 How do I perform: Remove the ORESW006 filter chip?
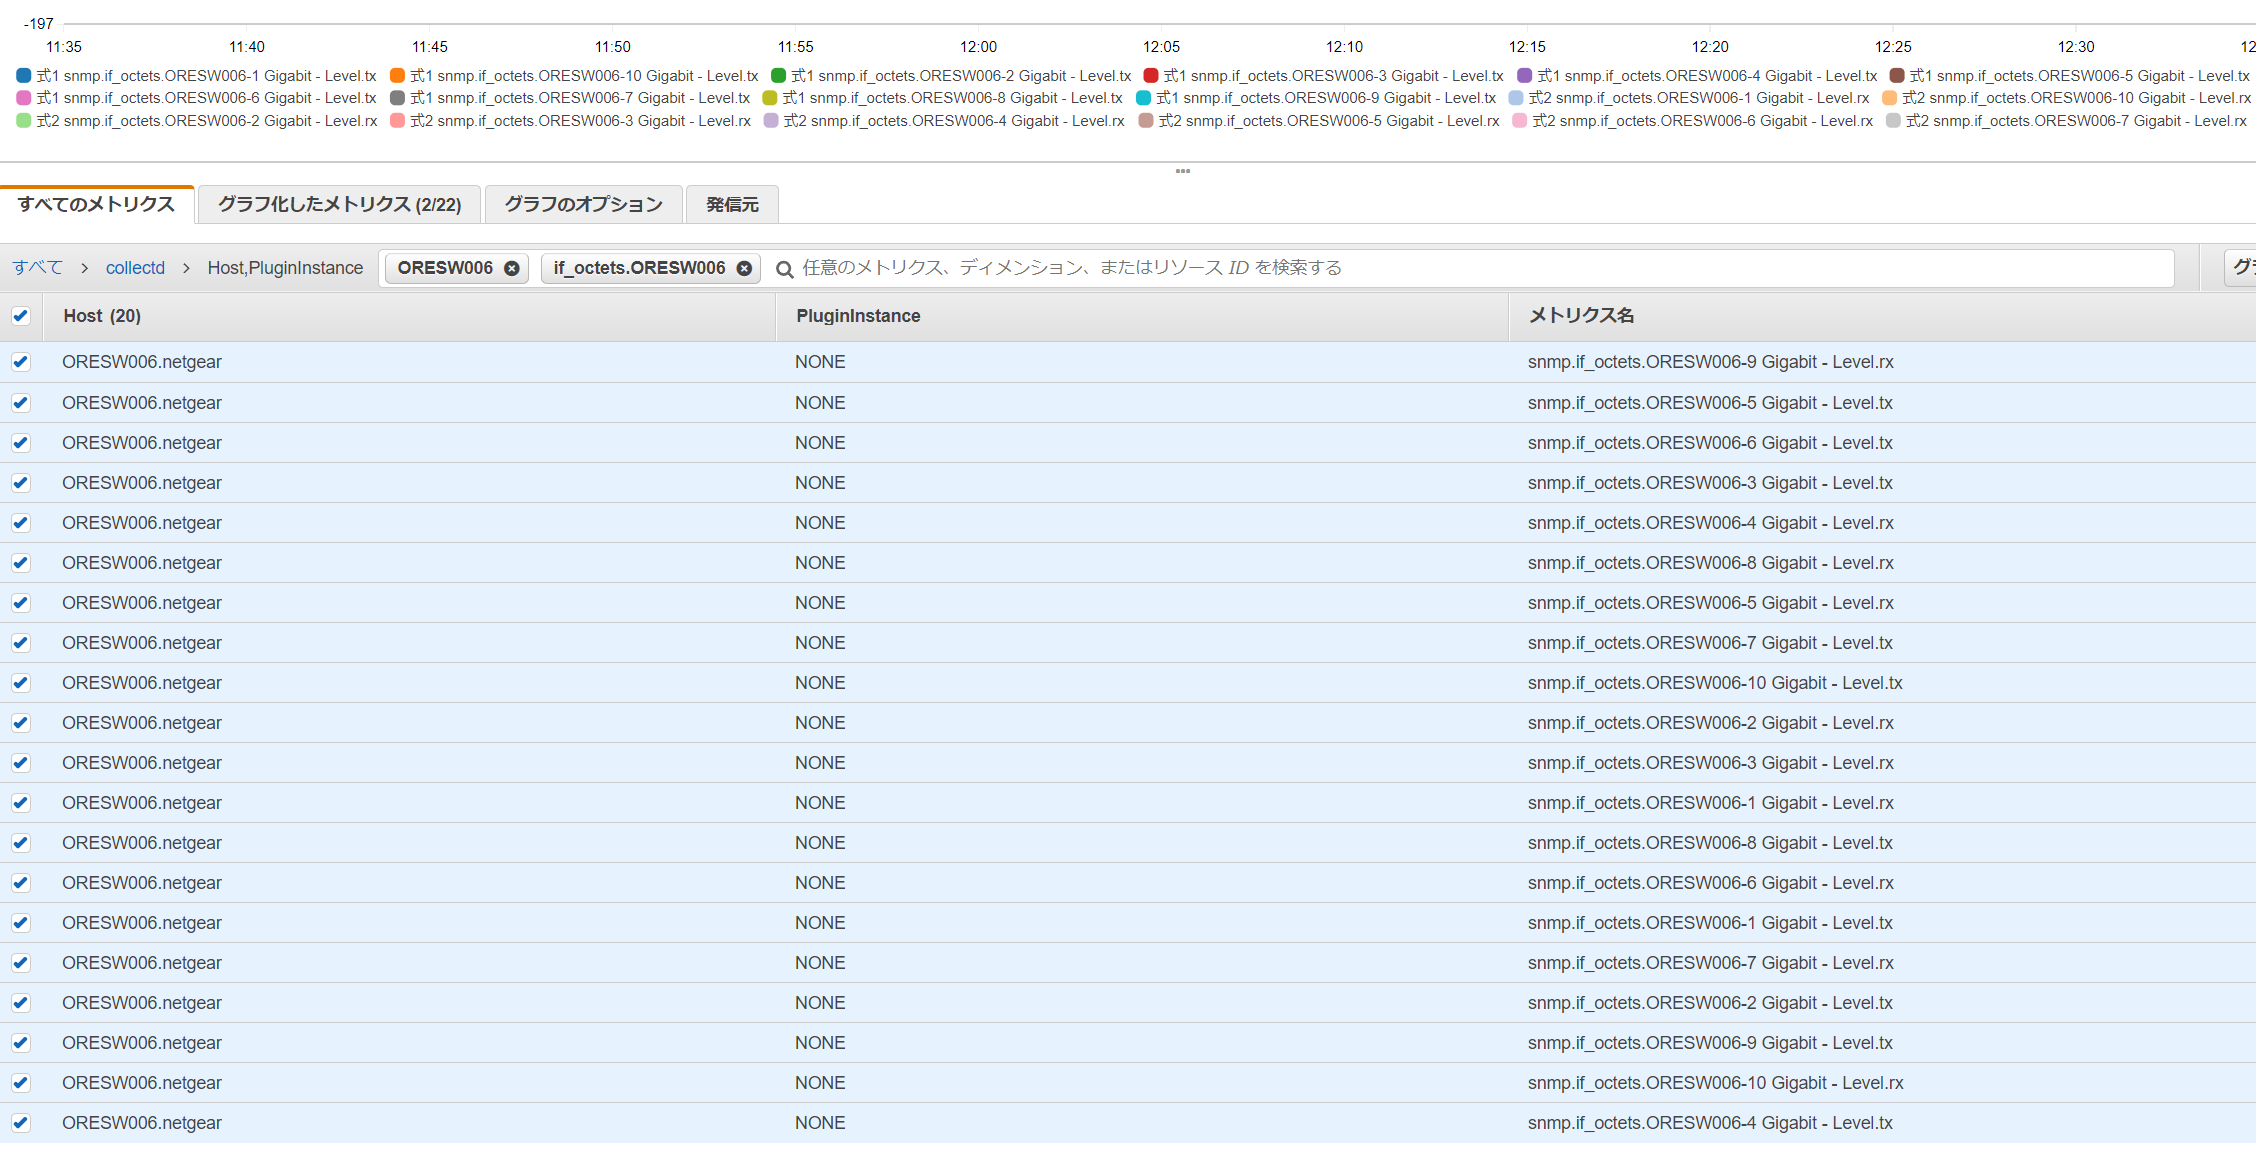(x=511, y=268)
